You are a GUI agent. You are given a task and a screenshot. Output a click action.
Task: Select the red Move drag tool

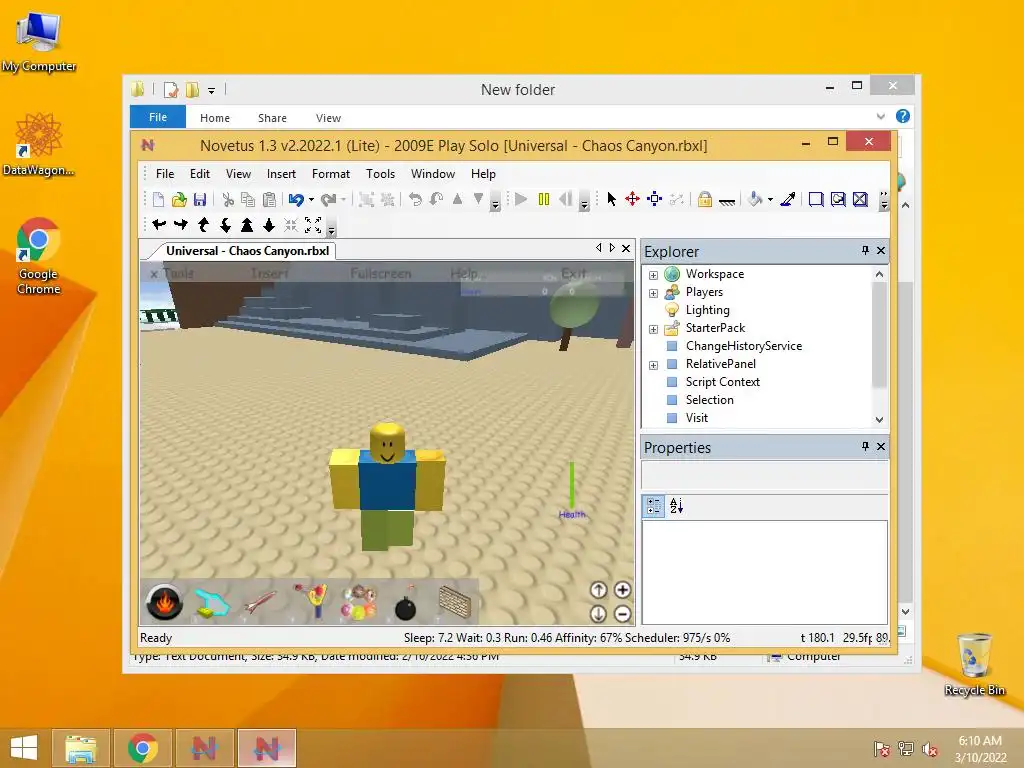tap(632, 199)
